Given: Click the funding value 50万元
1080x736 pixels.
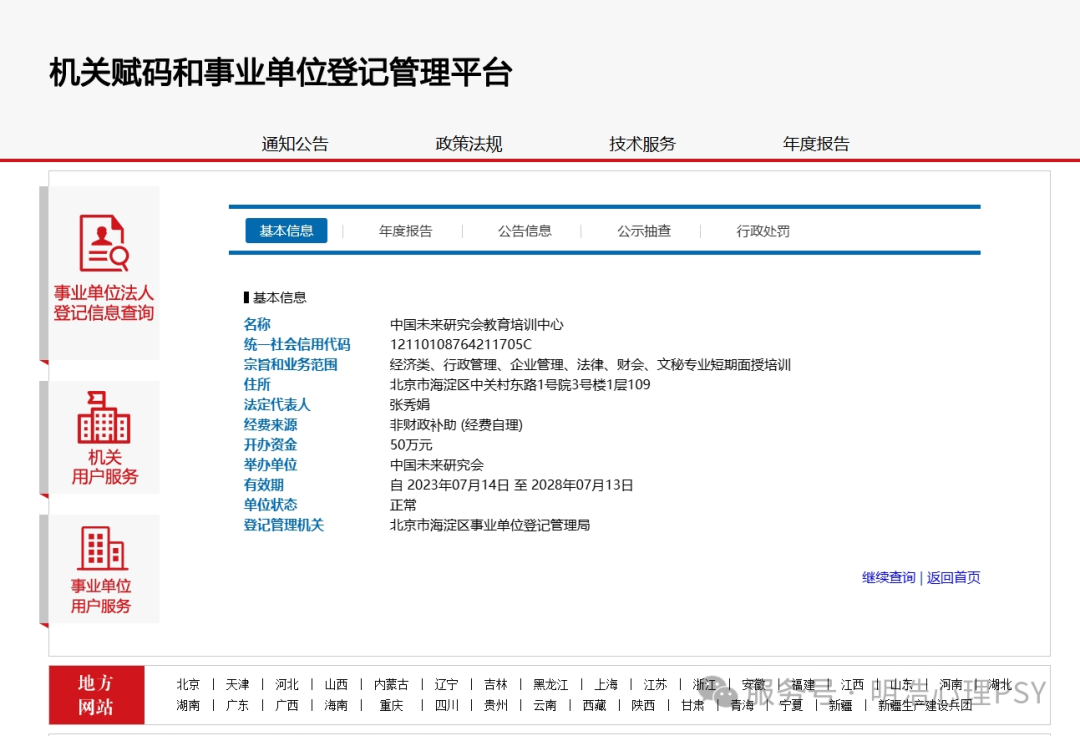Looking at the screenshot, I should 411,445.
